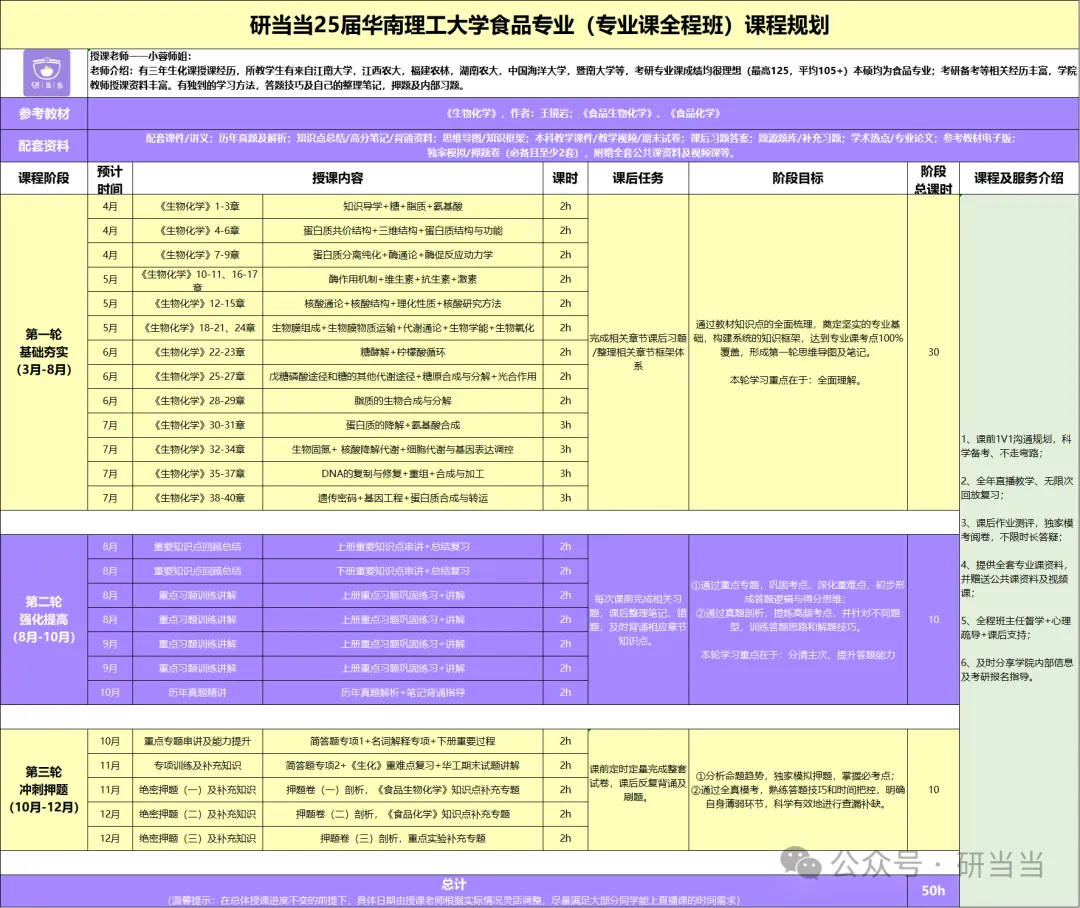Select the title 研当当25届华南理工大学食品专业 课程规划
Screen dimensions: 1080x908
click(539, 25)
